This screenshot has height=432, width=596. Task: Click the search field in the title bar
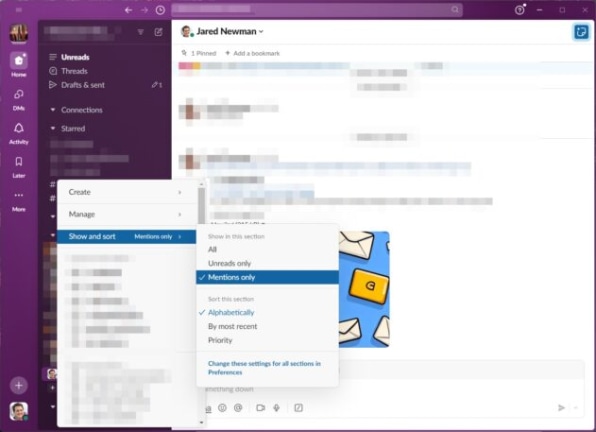click(317, 10)
